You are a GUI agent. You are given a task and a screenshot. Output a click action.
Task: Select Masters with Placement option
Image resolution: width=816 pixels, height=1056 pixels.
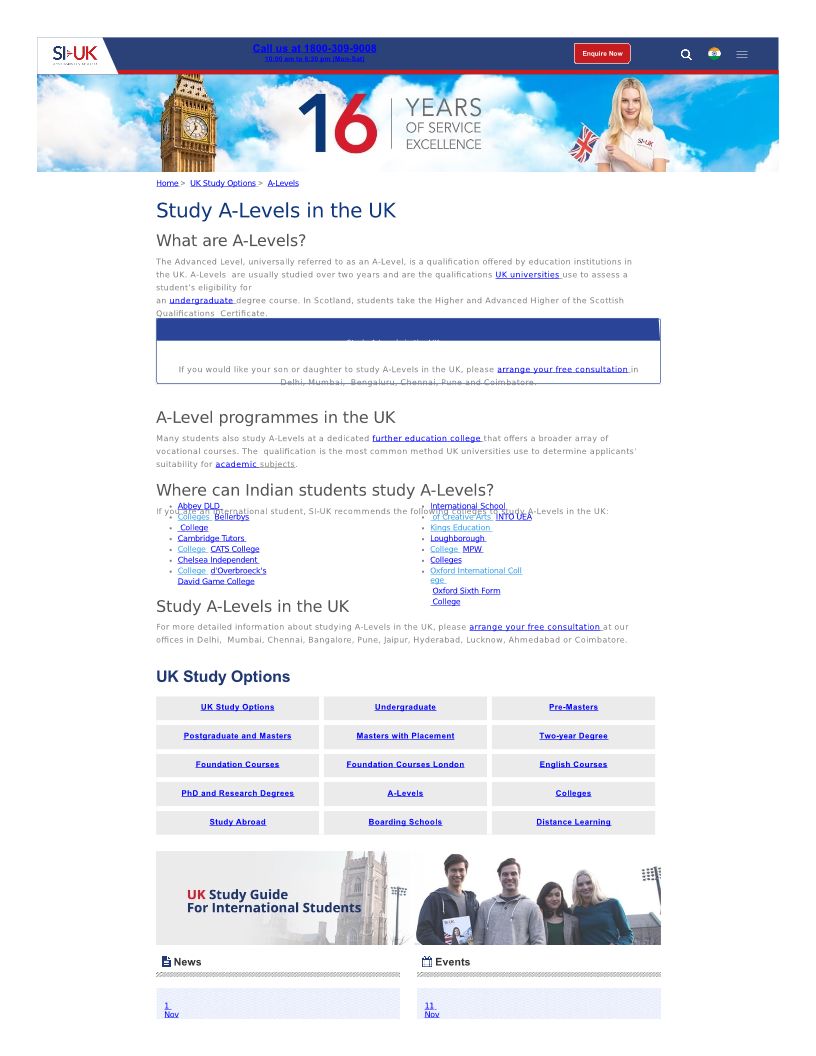[405, 736]
